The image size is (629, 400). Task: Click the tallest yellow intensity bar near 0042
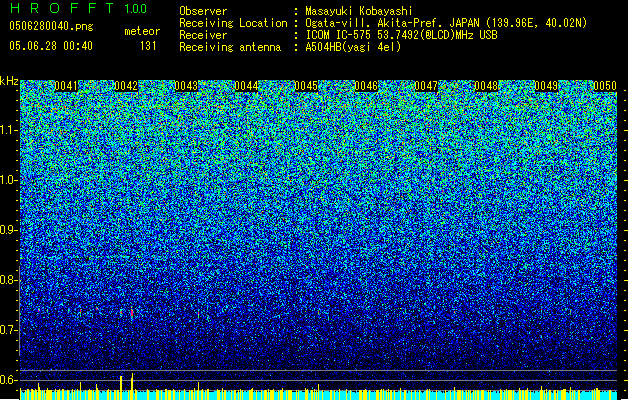click(x=132, y=386)
